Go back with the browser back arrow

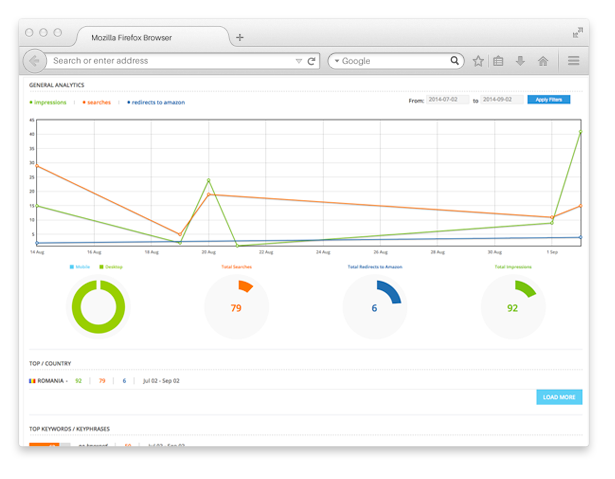tap(35, 61)
